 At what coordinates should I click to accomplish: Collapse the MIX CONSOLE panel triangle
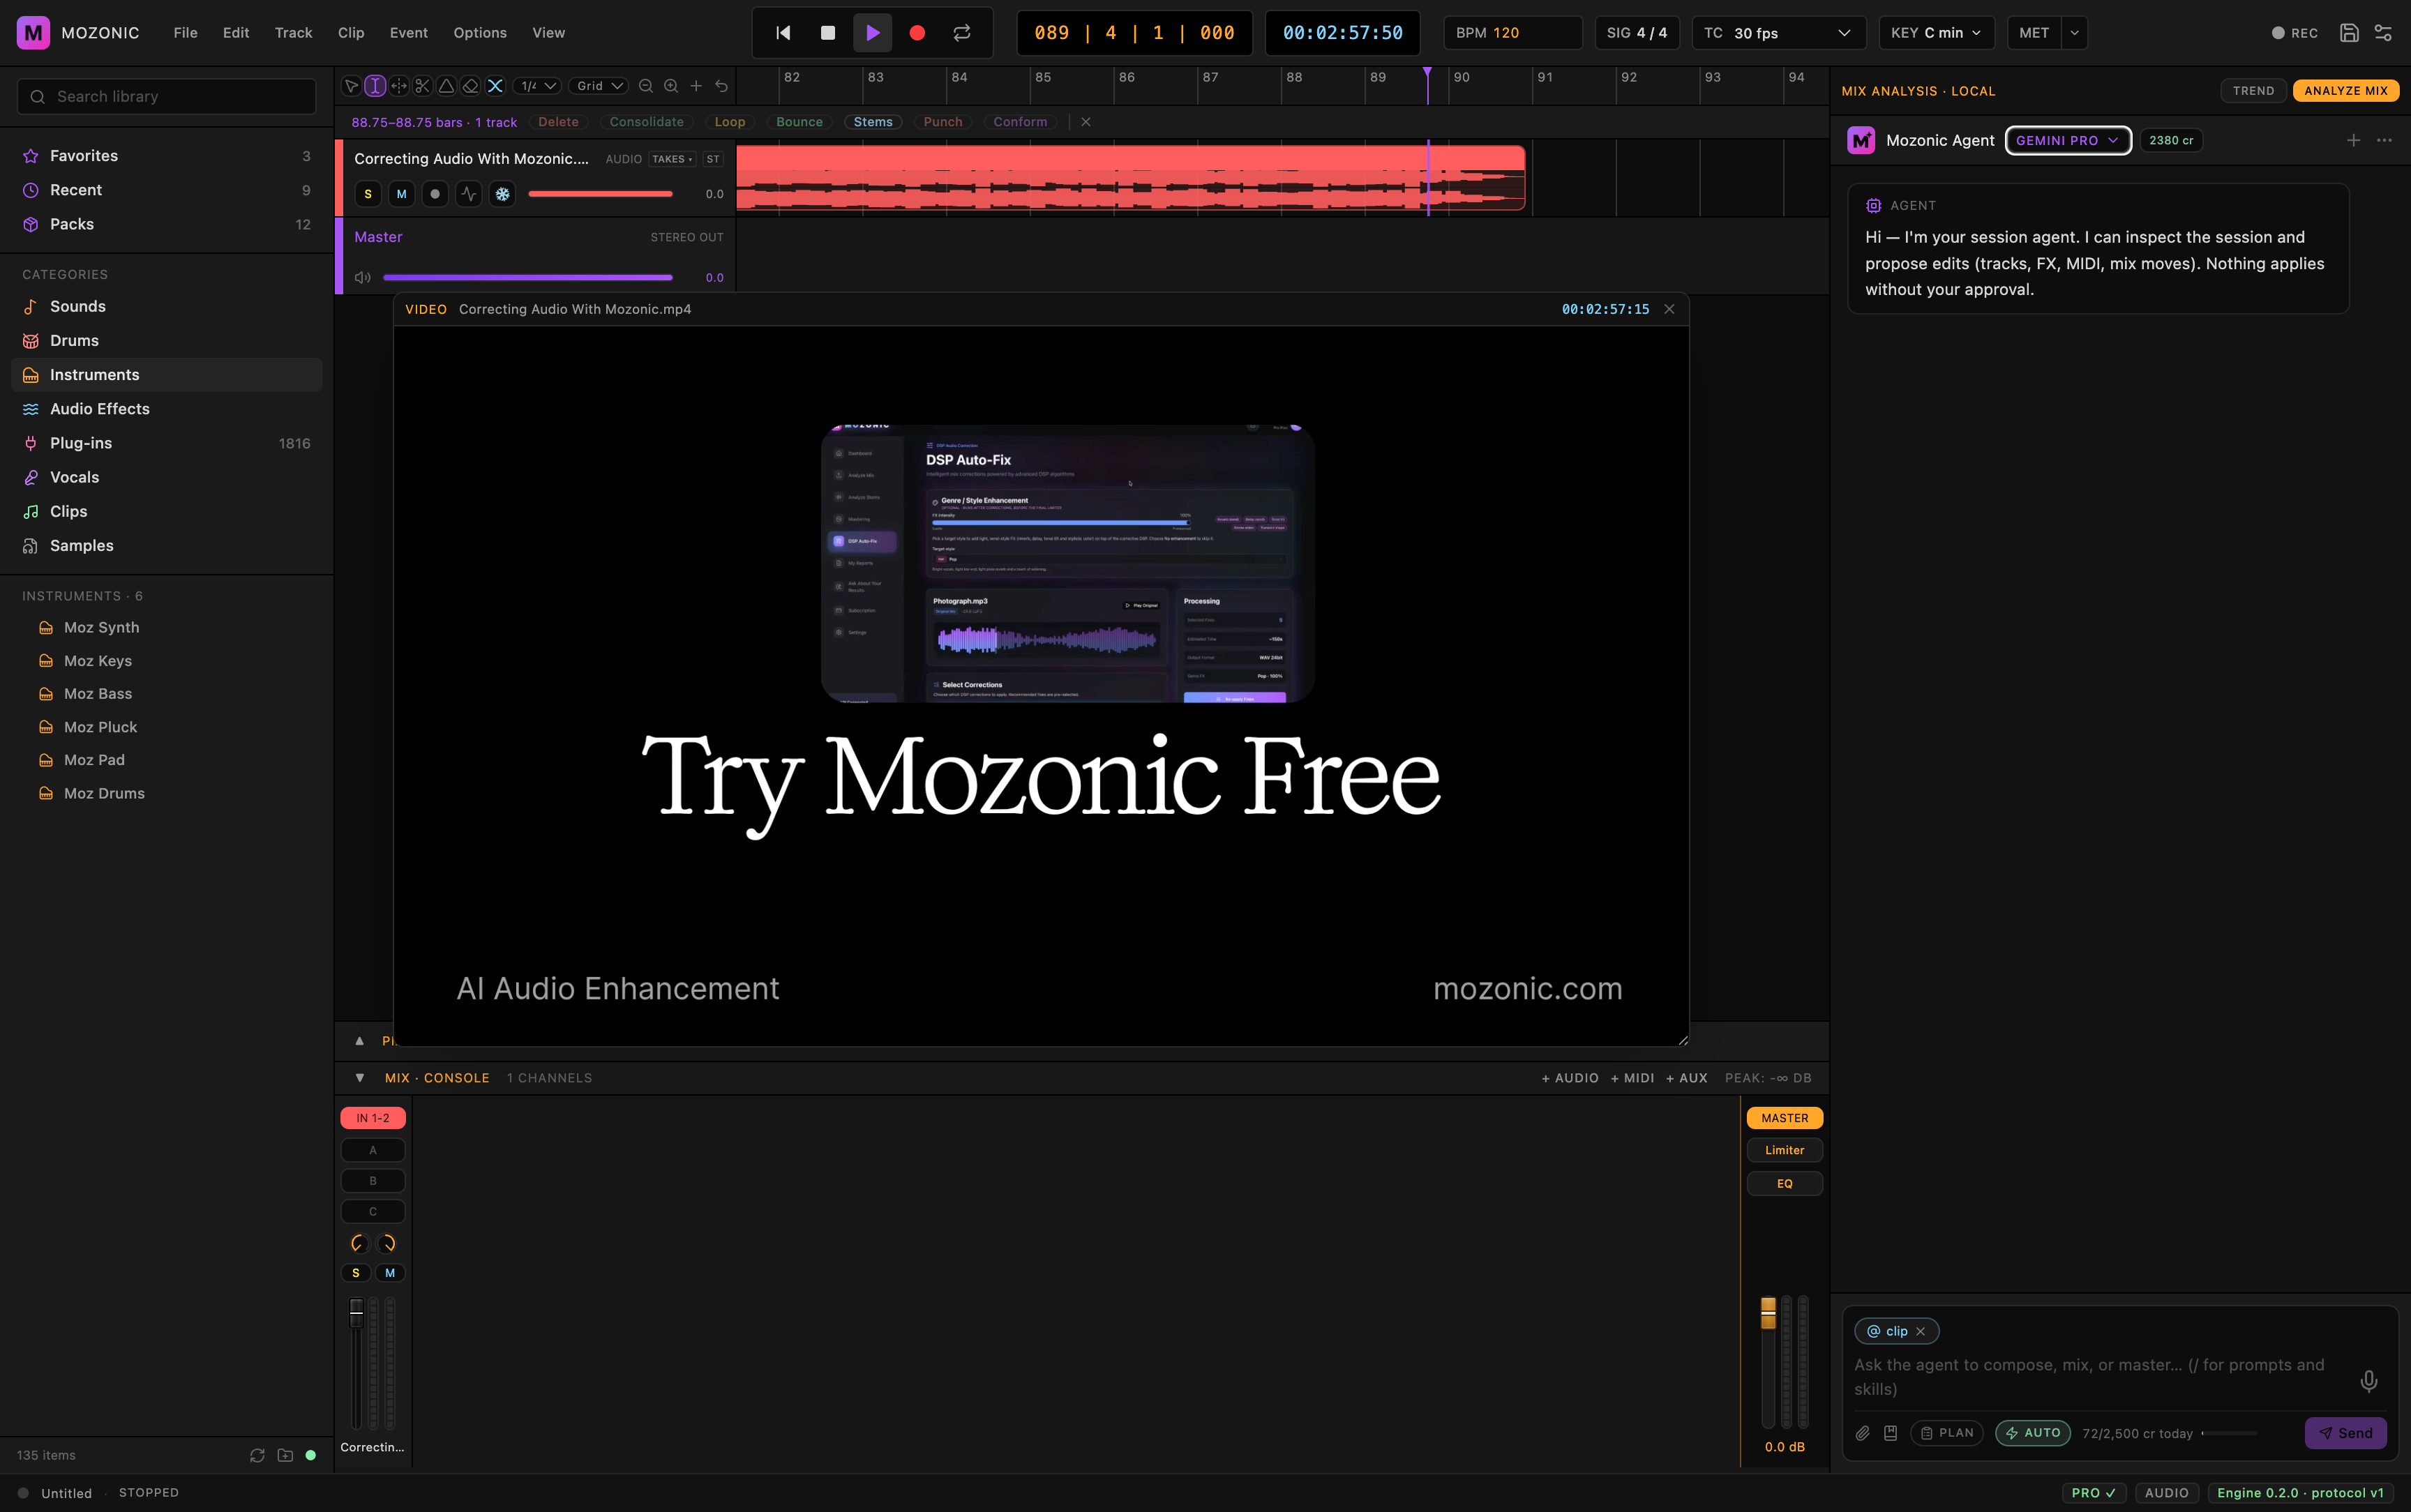(x=360, y=1078)
